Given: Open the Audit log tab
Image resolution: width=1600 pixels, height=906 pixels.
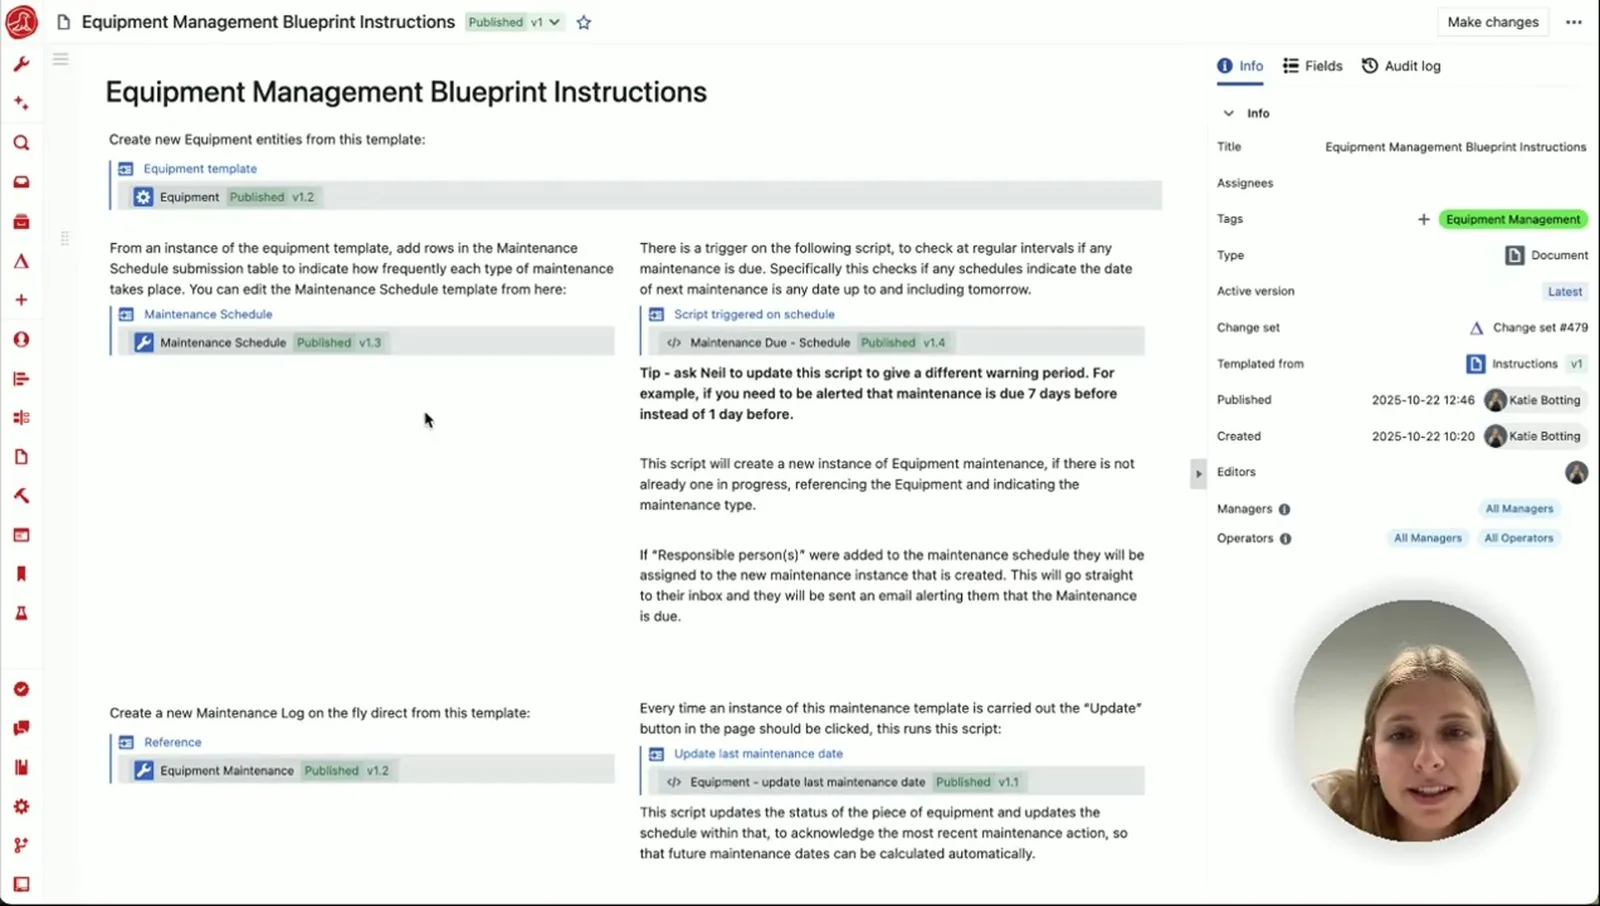Looking at the screenshot, I should pyautogui.click(x=1401, y=66).
